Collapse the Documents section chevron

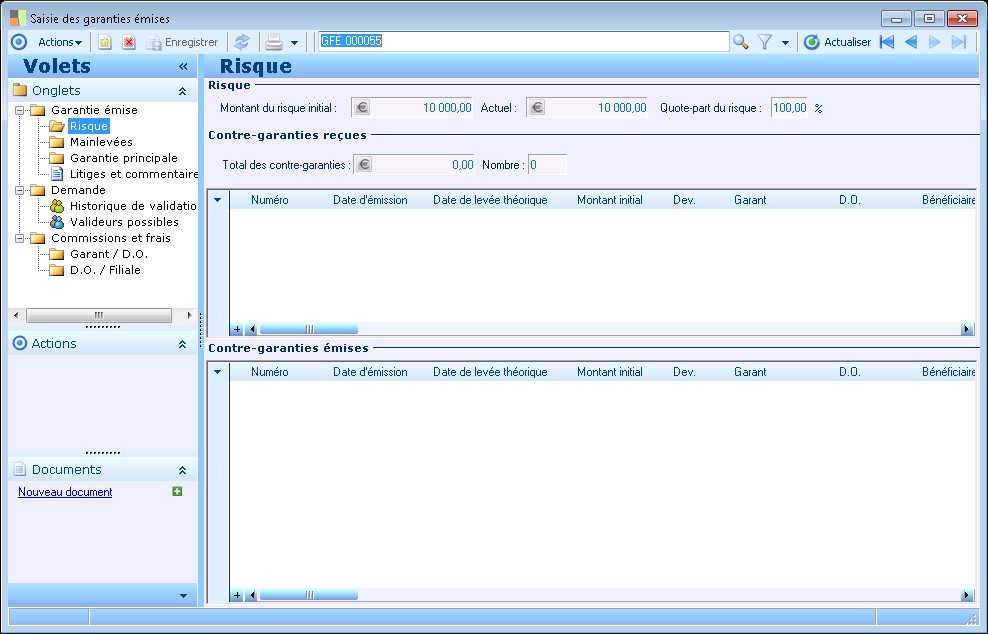pyautogui.click(x=182, y=470)
